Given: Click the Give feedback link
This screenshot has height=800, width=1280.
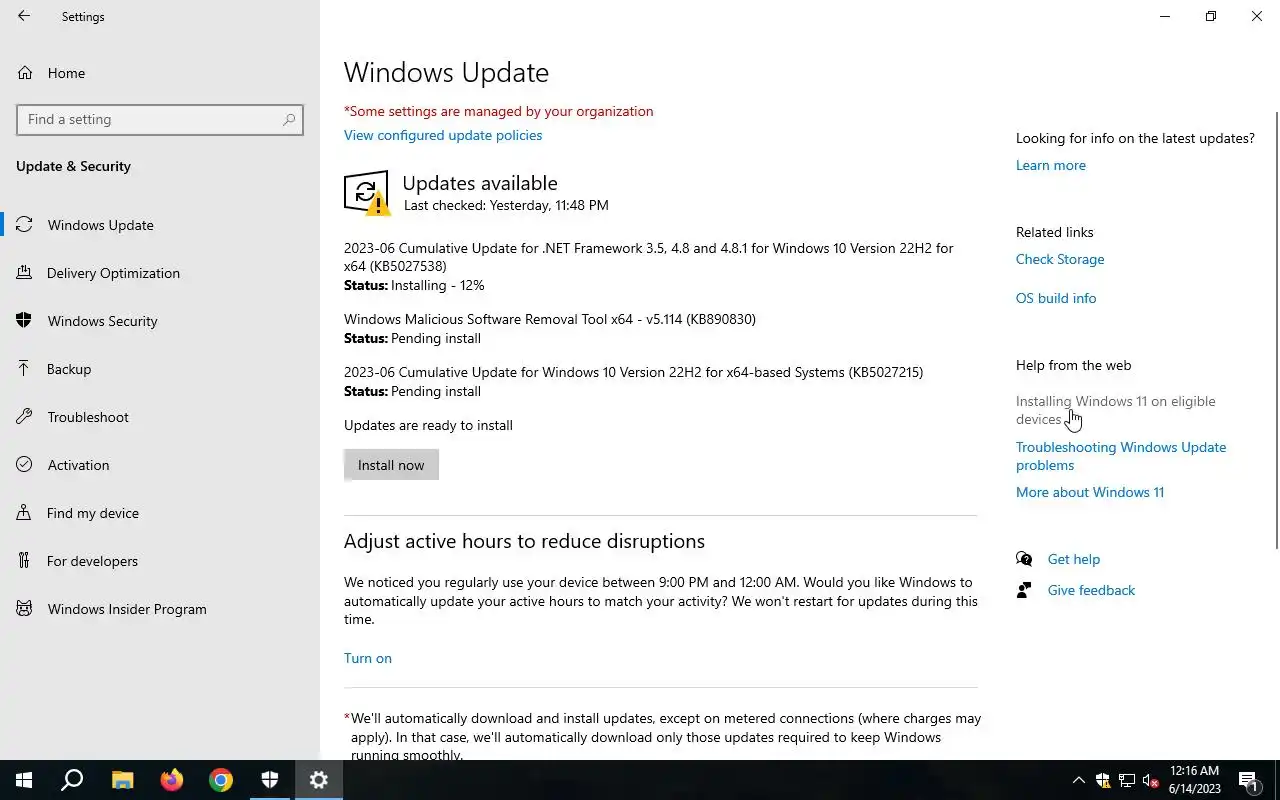Looking at the screenshot, I should (x=1091, y=590).
